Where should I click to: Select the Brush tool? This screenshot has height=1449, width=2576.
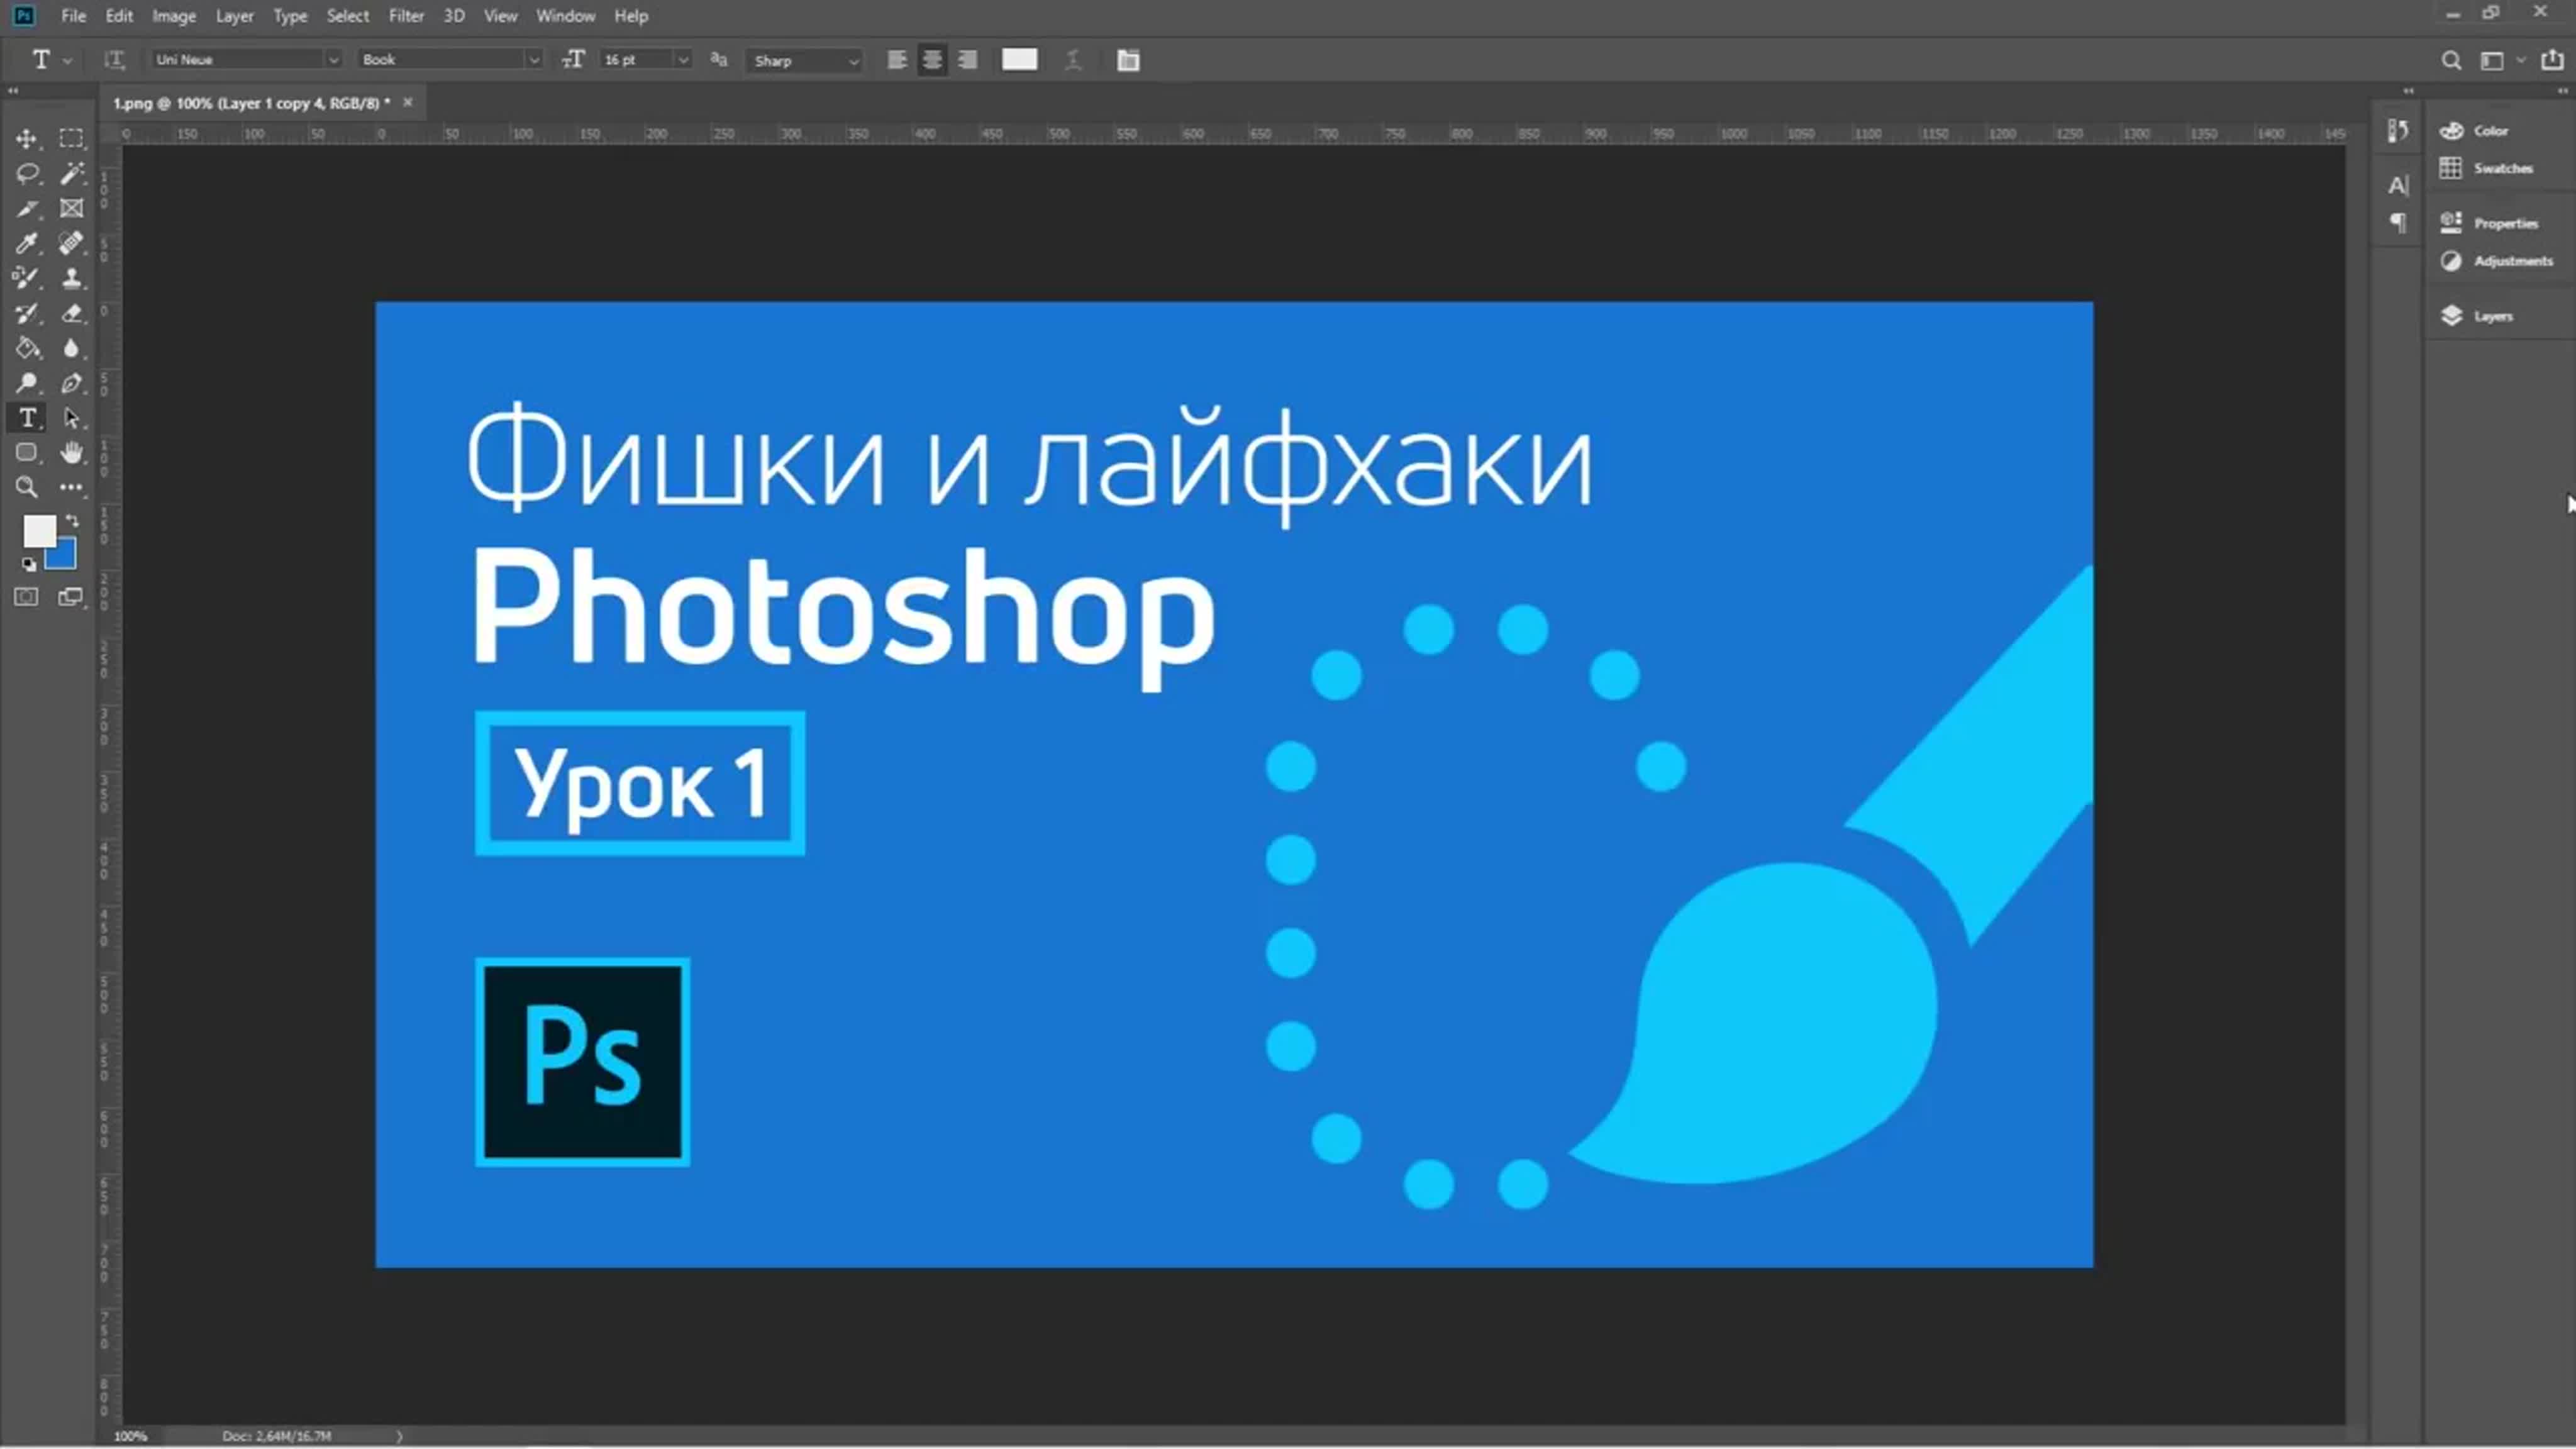(27, 278)
